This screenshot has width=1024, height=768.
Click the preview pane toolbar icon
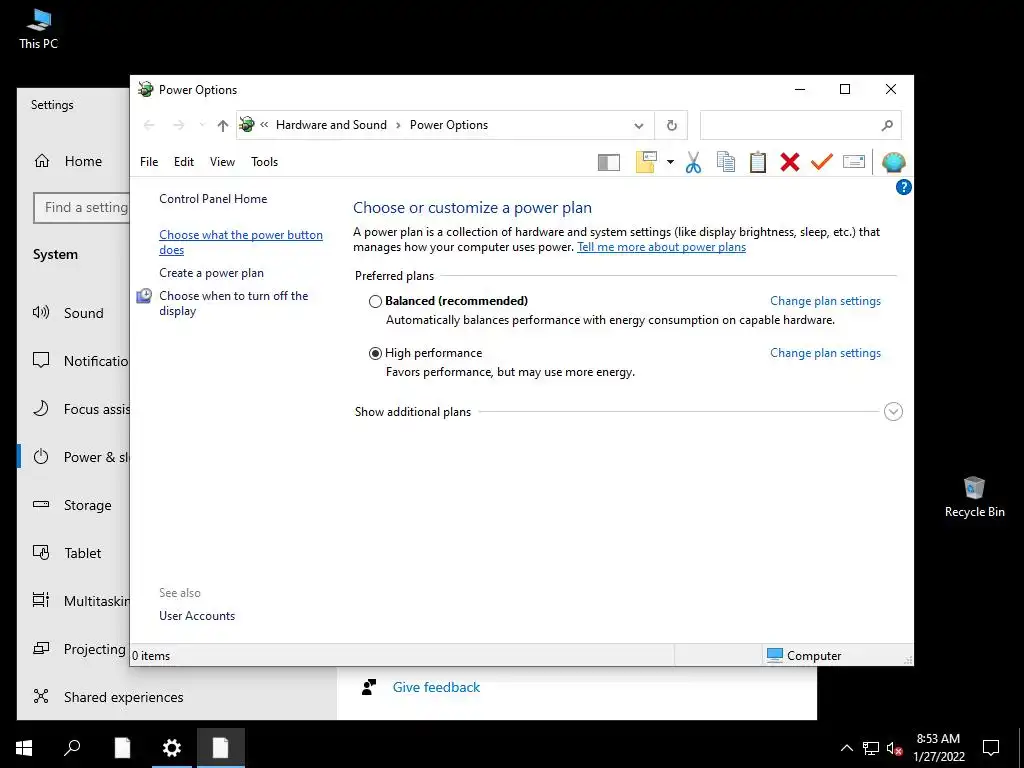[x=609, y=162]
